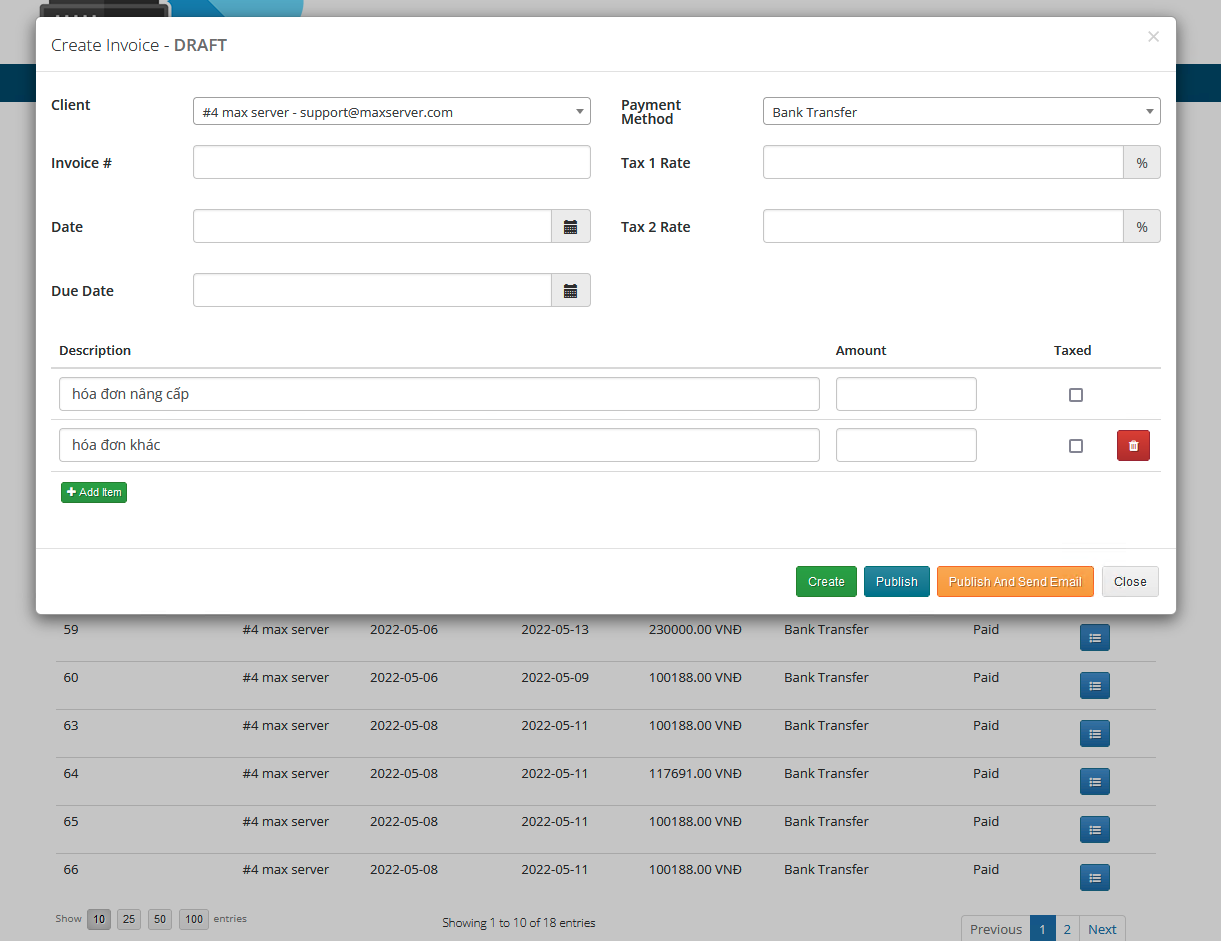Expand the Client dropdown
The width and height of the screenshot is (1221, 941).
(x=391, y=112)
